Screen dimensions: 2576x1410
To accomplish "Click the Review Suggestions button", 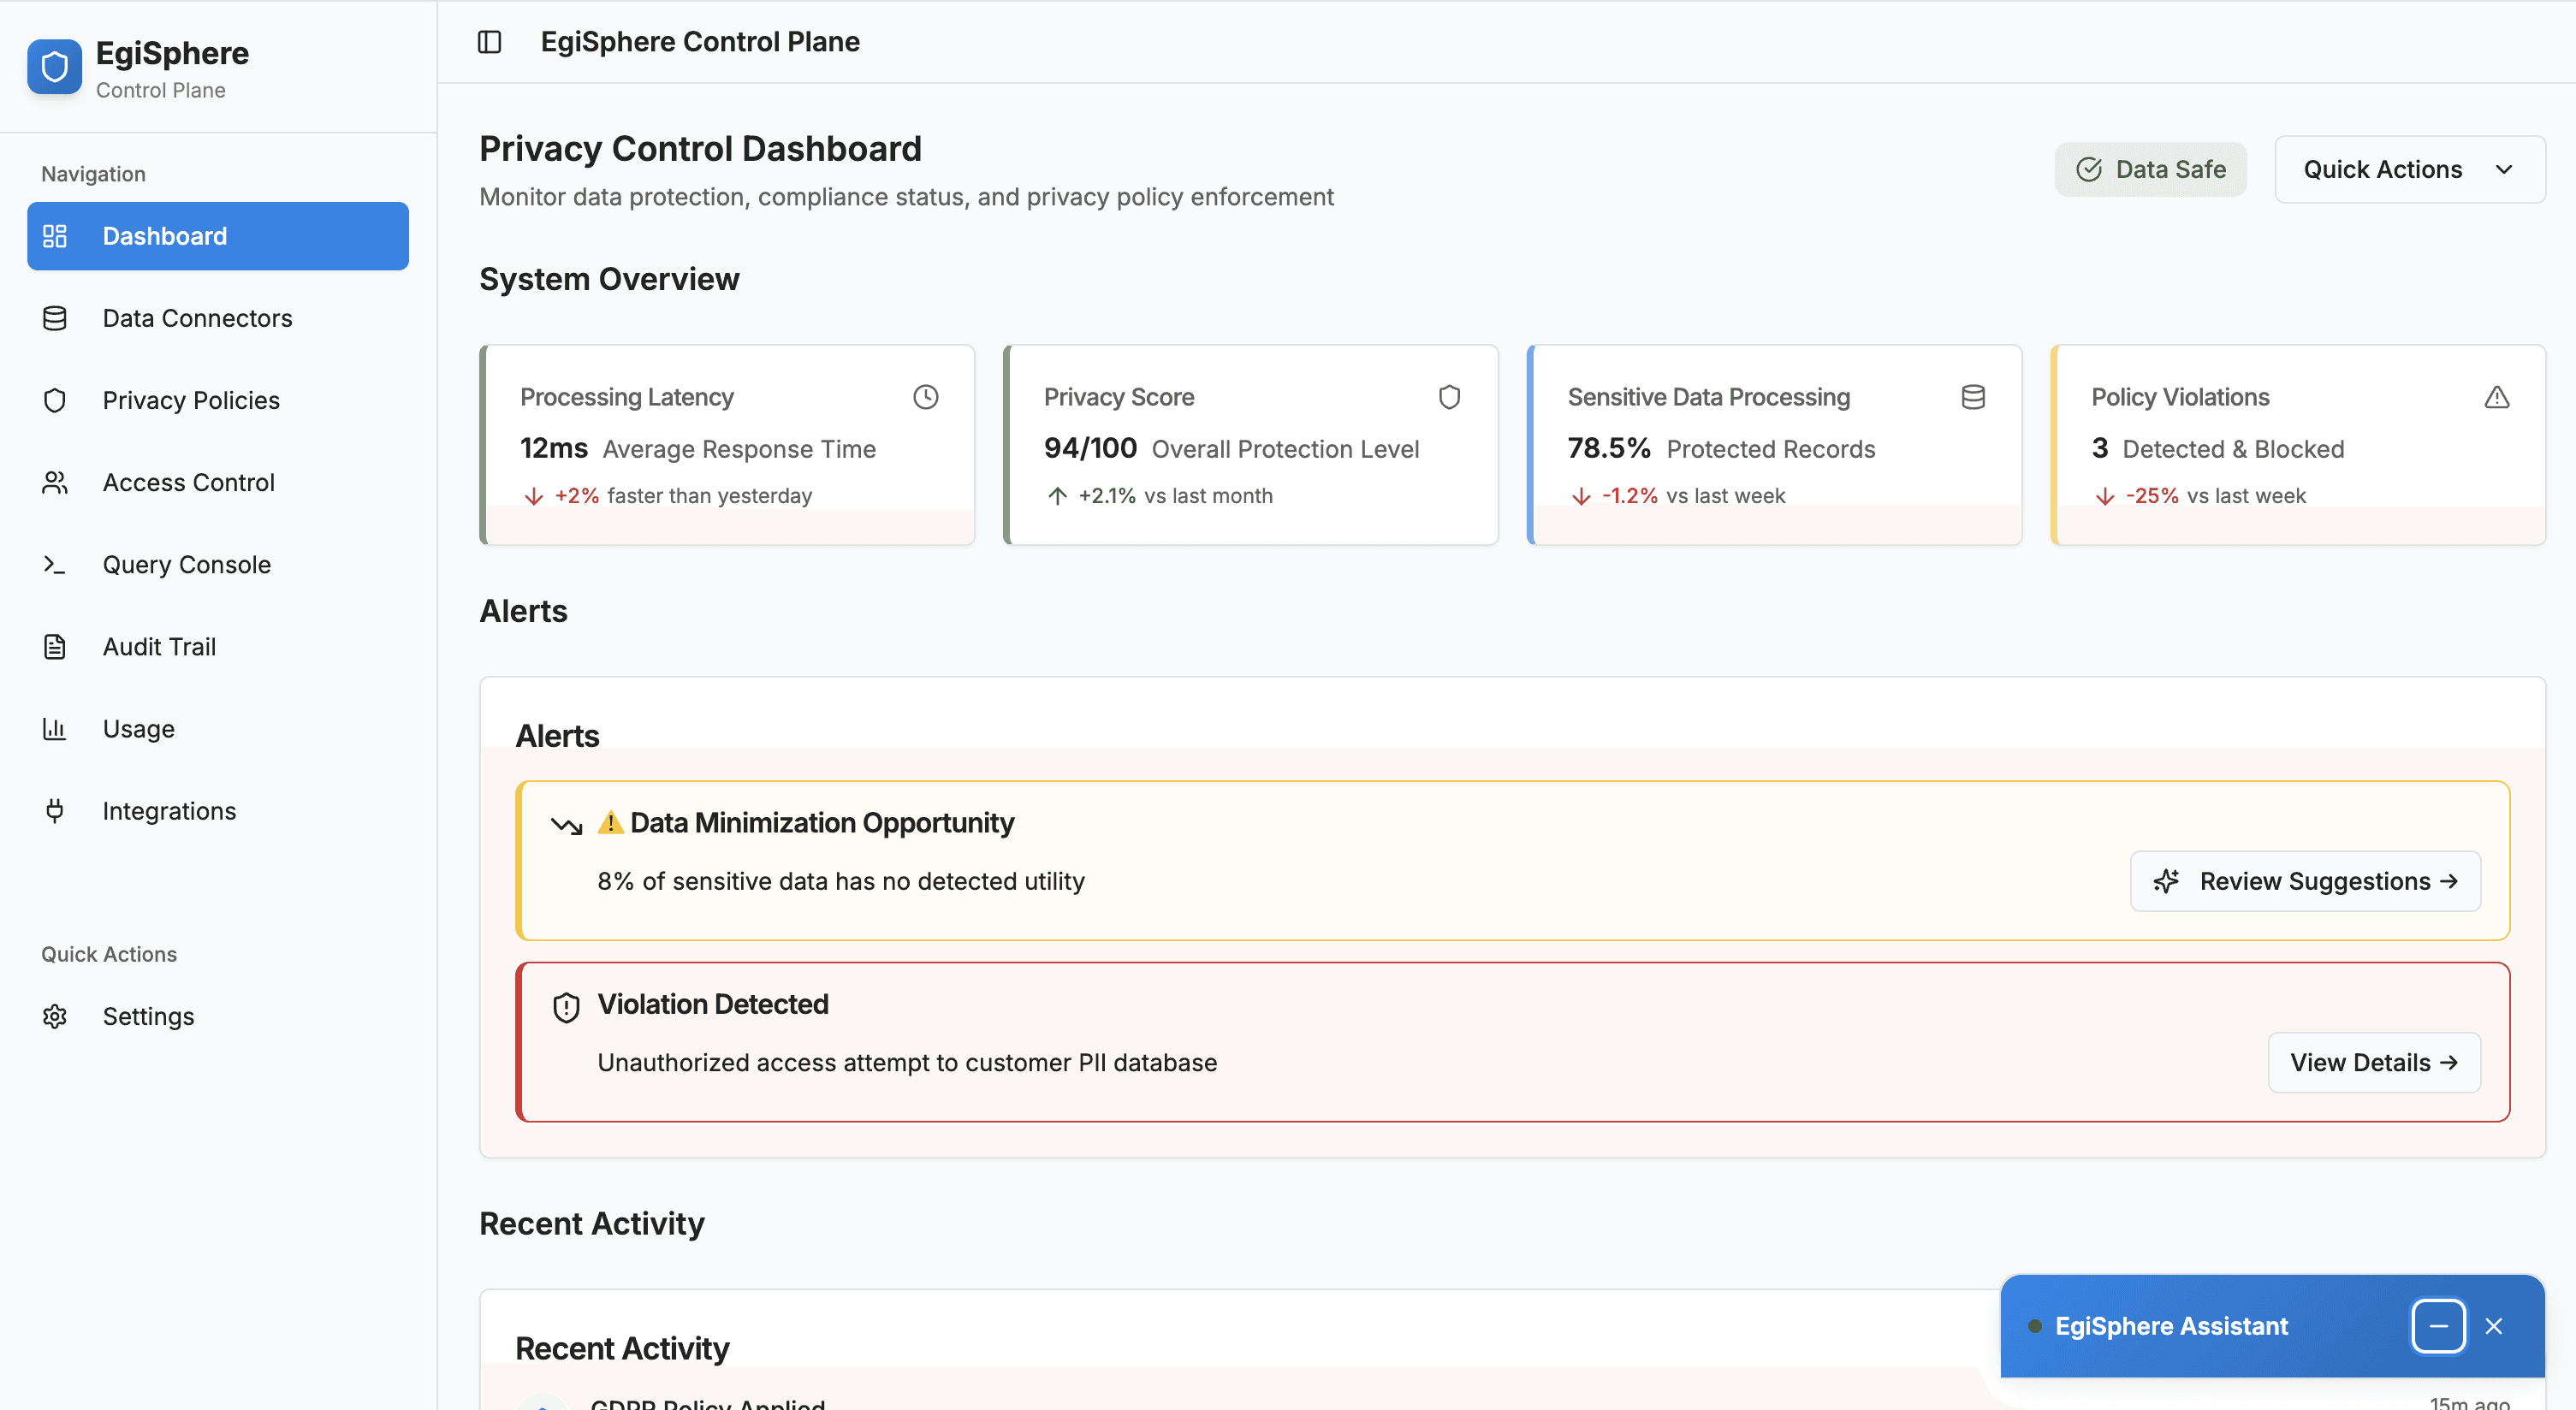I will coord(2305,881).
